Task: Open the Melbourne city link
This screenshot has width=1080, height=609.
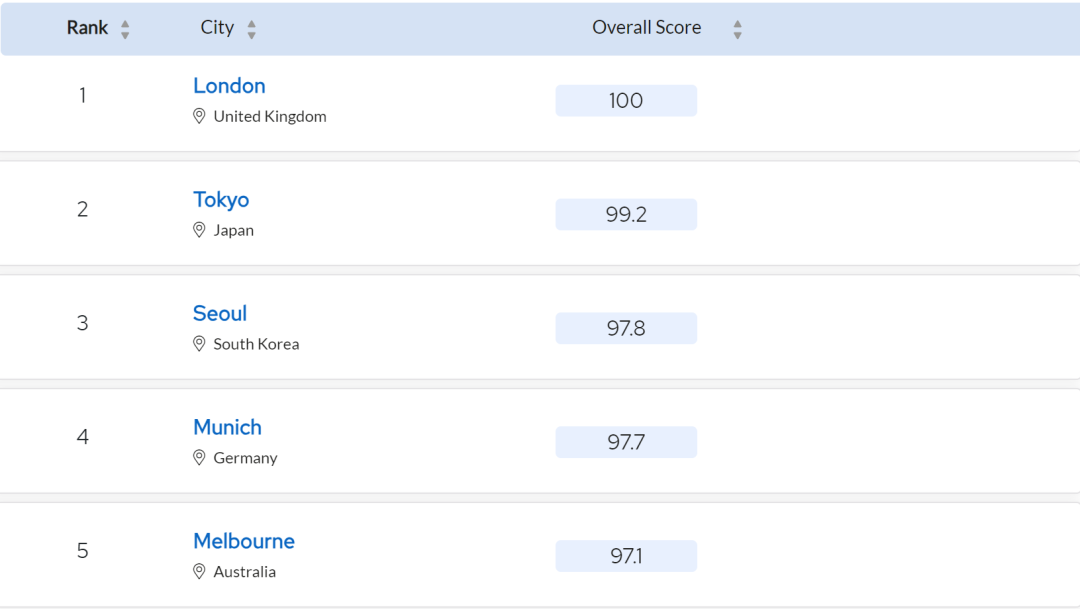Action: click(244, 541)
